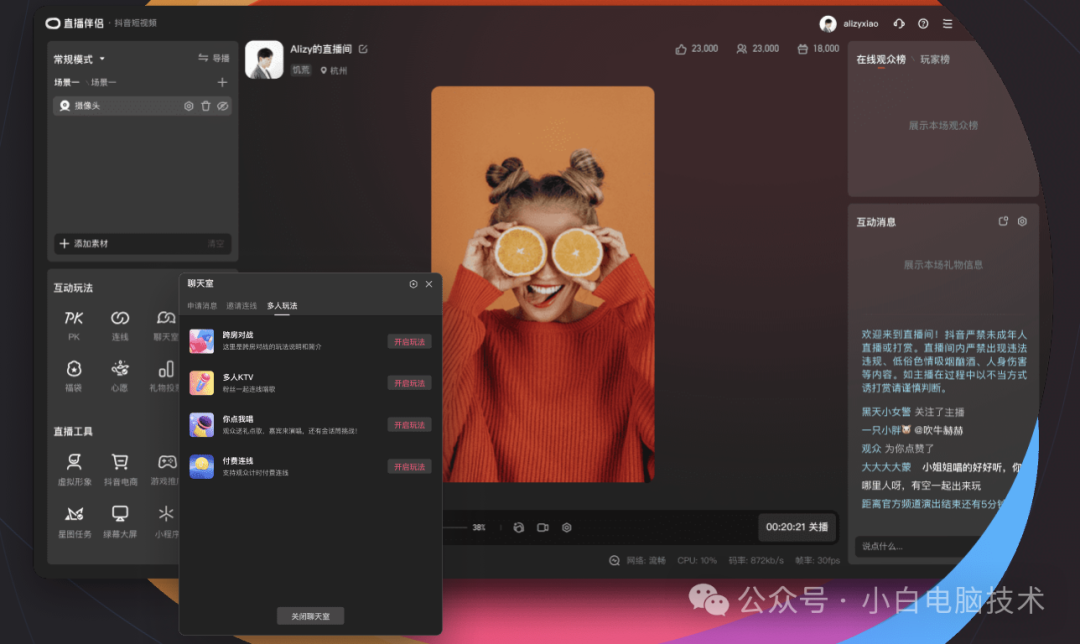This screenshot has height=644, width=1080.
Task: Open the 聊天室 dialog settings icon
Action: coord(413,284)
